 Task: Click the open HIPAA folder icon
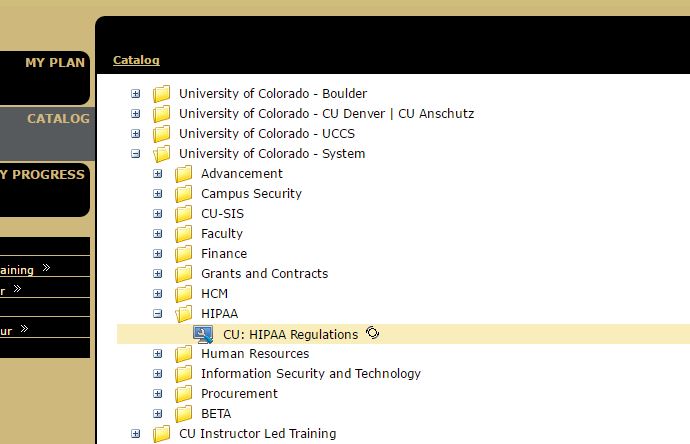tap(184, 314)
